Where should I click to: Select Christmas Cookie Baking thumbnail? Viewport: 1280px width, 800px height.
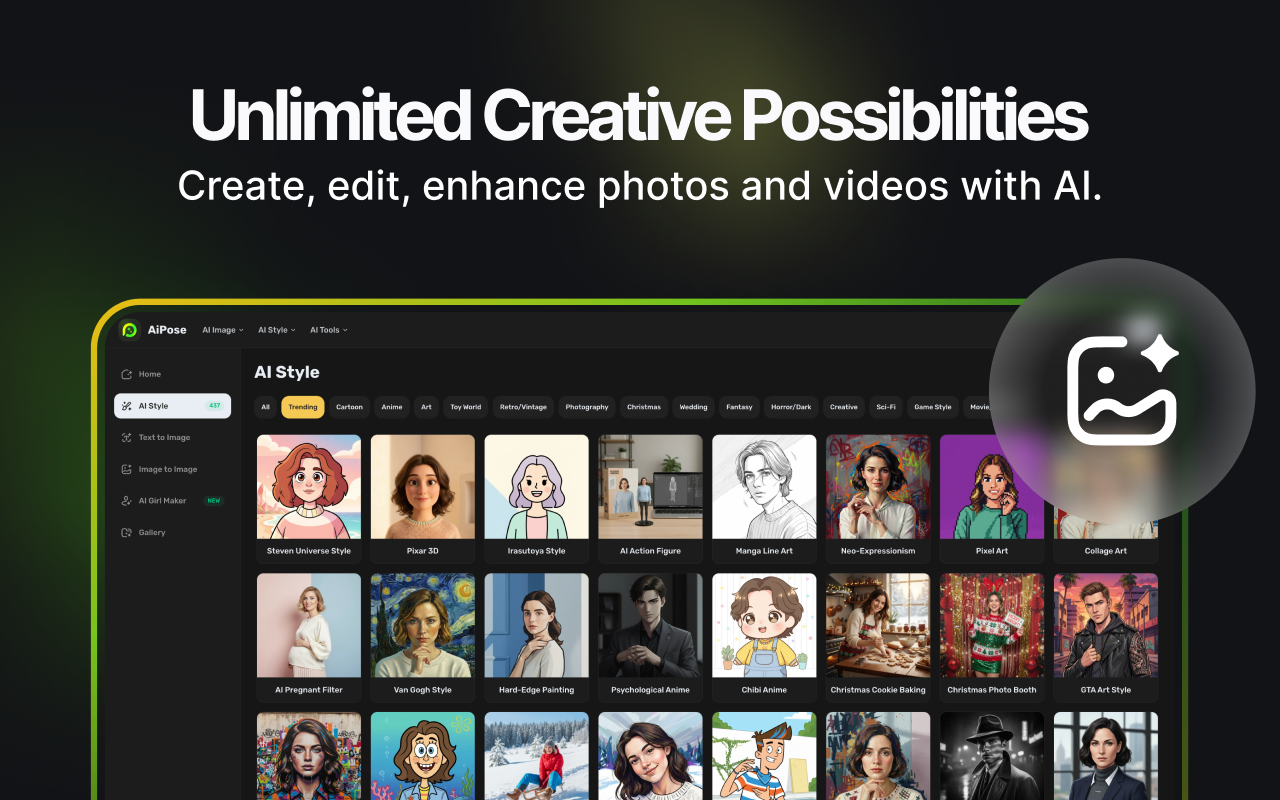click(878, 626)
